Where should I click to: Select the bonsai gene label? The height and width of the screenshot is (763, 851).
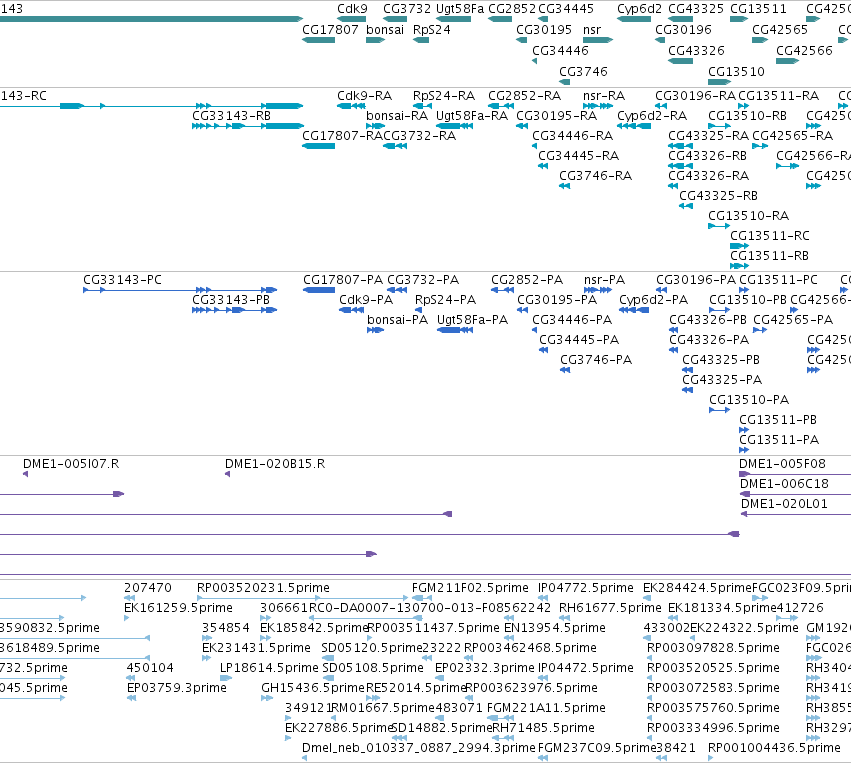[x=385, y=30]
